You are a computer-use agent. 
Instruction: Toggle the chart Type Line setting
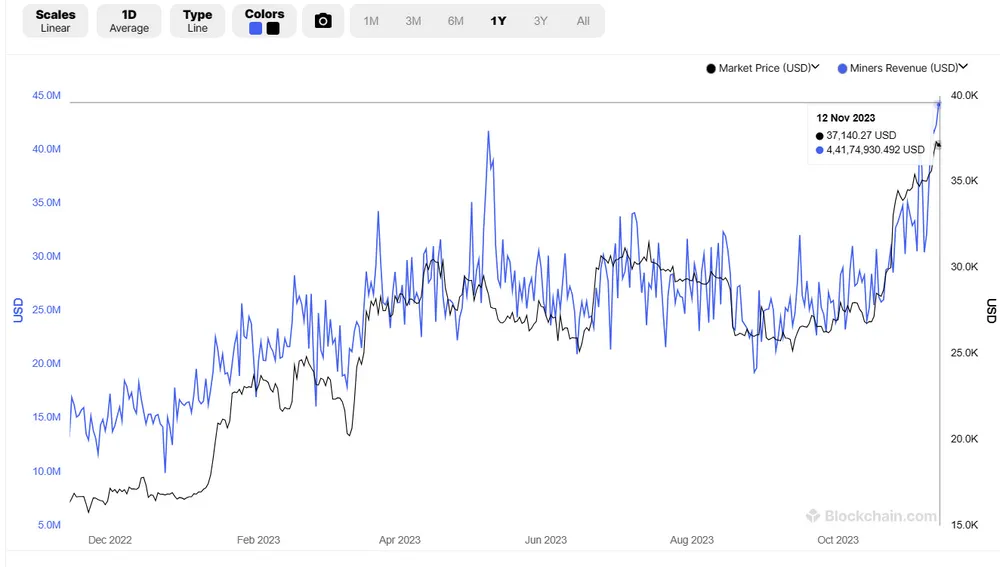(x=198, y=21)
